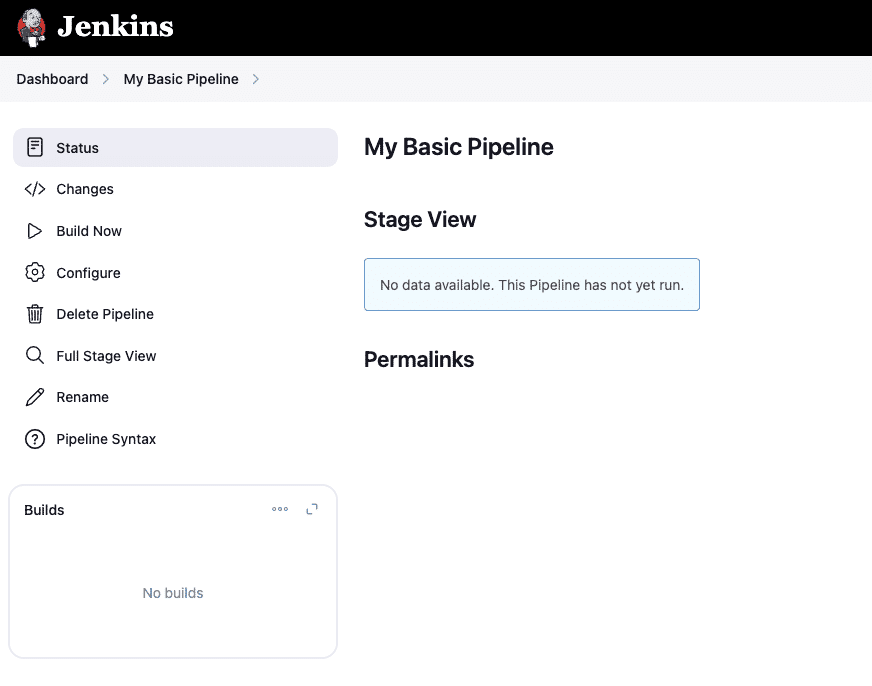Image resolution: width=872 pixels, height=686 pixels.
Task: Click the Builds panel heading
Action: [44, 510]
